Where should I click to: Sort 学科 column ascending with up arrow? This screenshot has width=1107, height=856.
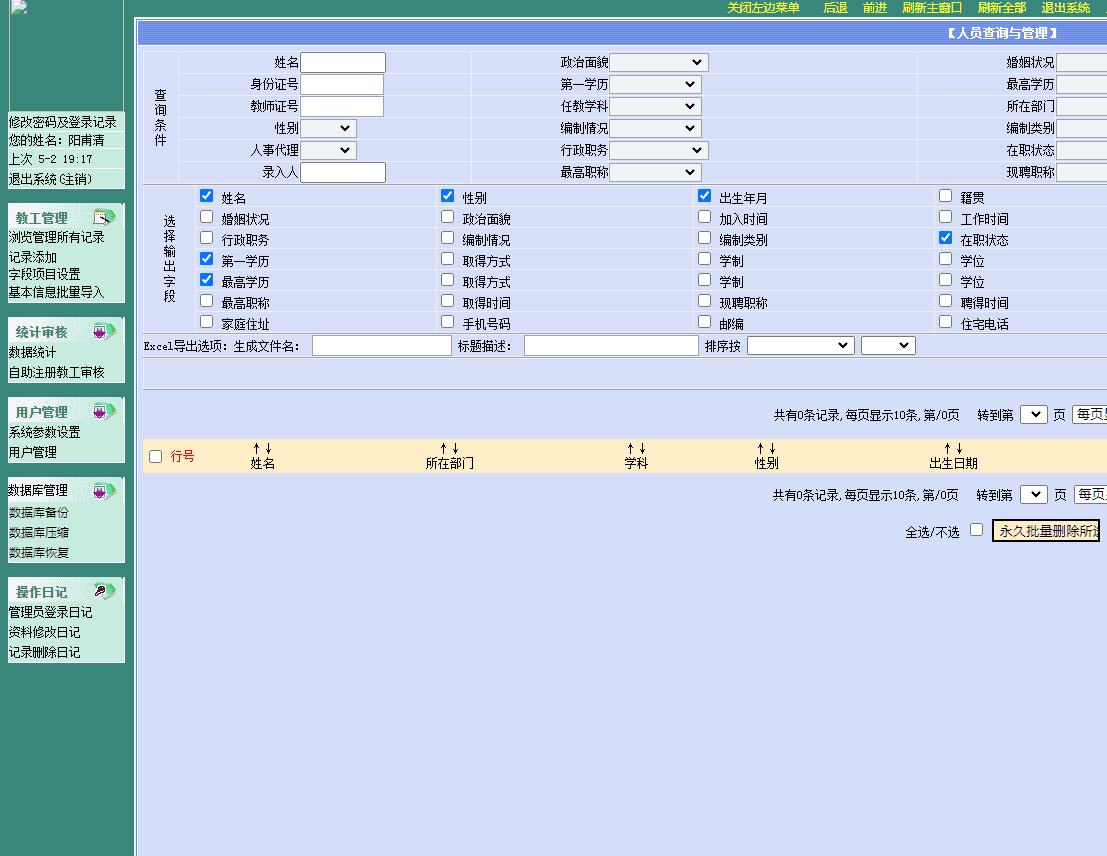click(x=630, y=448)
